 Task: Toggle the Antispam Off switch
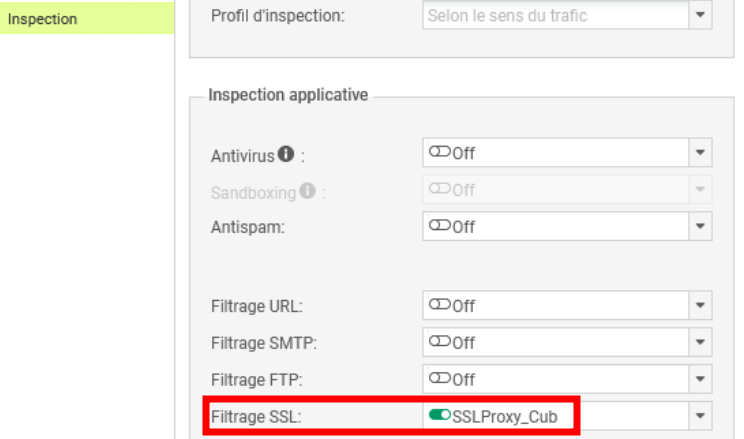(x=439, y=226)
